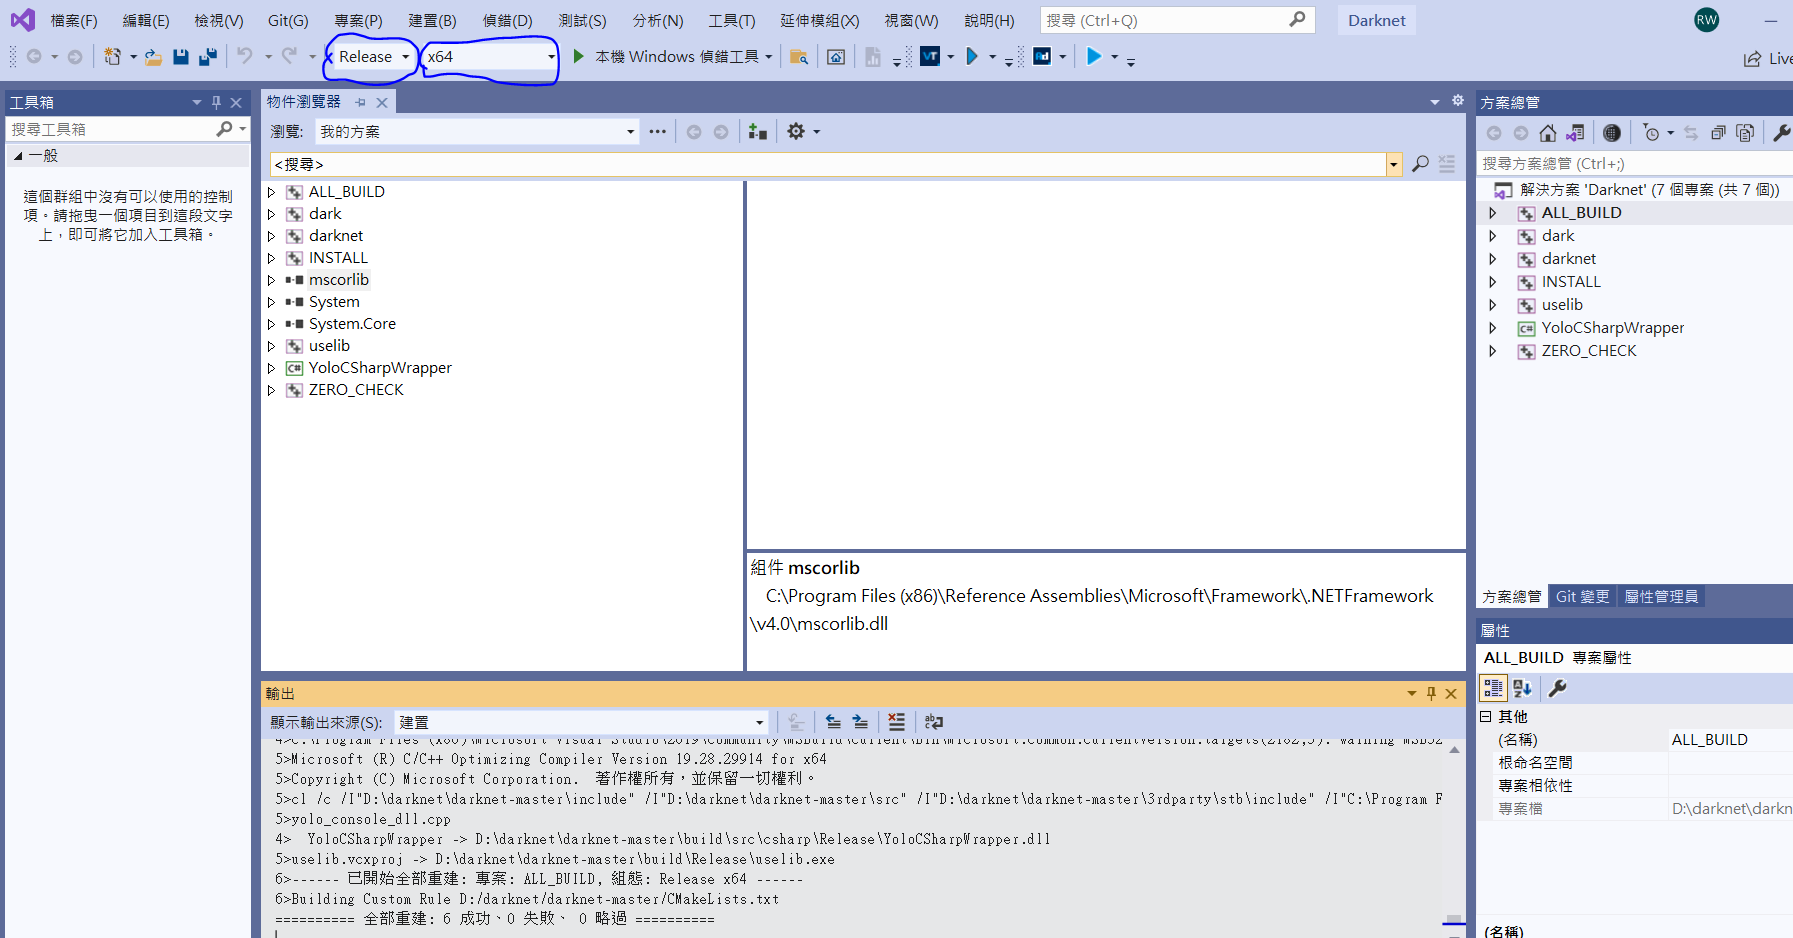This screenshot has width=1793, height=938.
Task: Click the Object Browser search magnifier icon
Action: (1420, 164)
